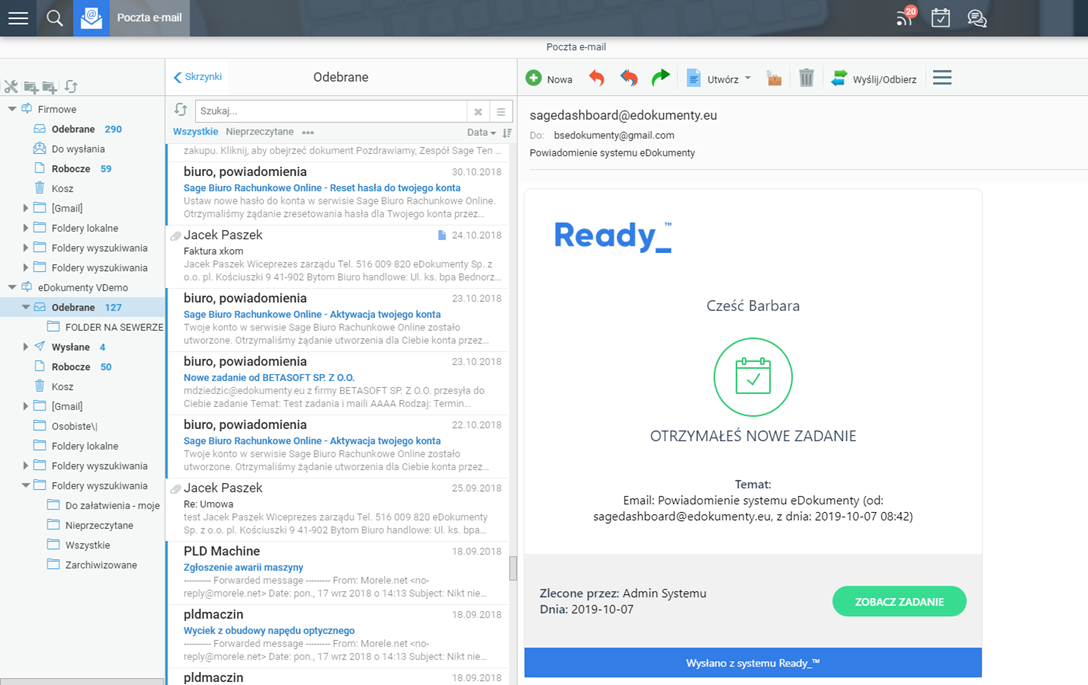Viewport: 1088px width, 685px height.
Task: Open the Re: Umowa email from Jacek Paszek
Action: (338, 509)
